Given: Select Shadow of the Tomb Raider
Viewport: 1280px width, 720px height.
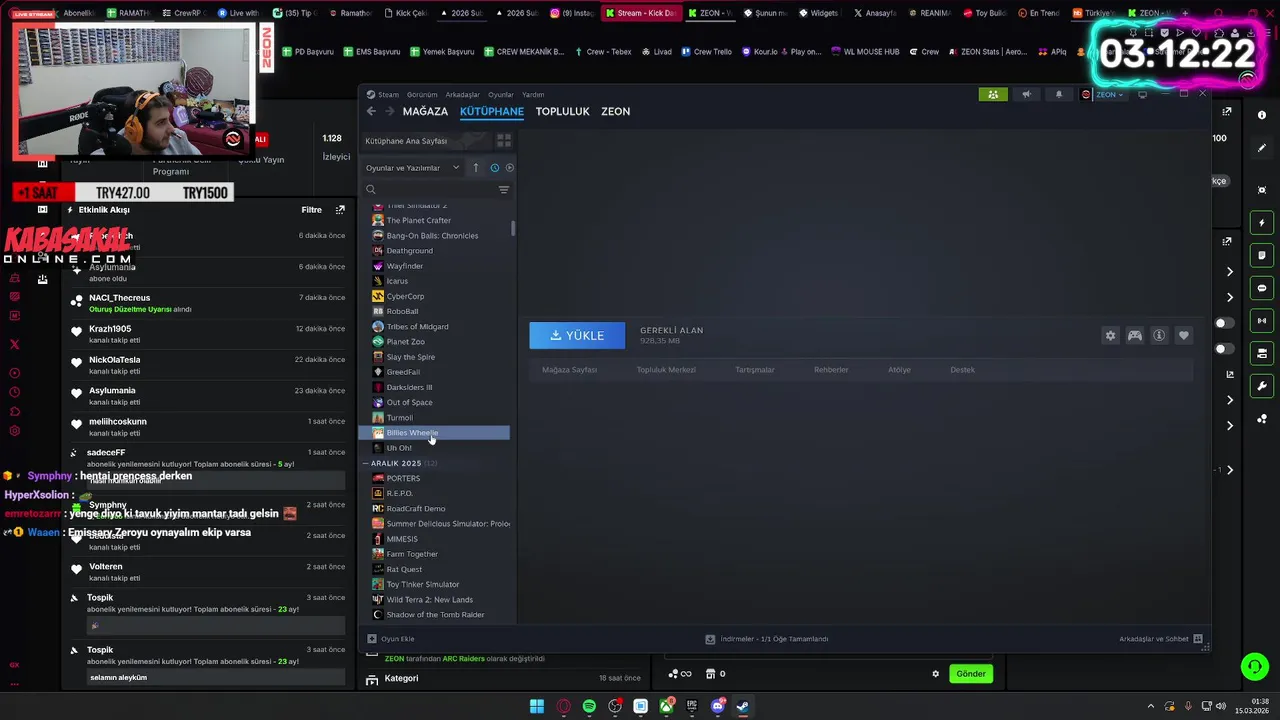Looking at the screenshot, I should coord(435,614).
